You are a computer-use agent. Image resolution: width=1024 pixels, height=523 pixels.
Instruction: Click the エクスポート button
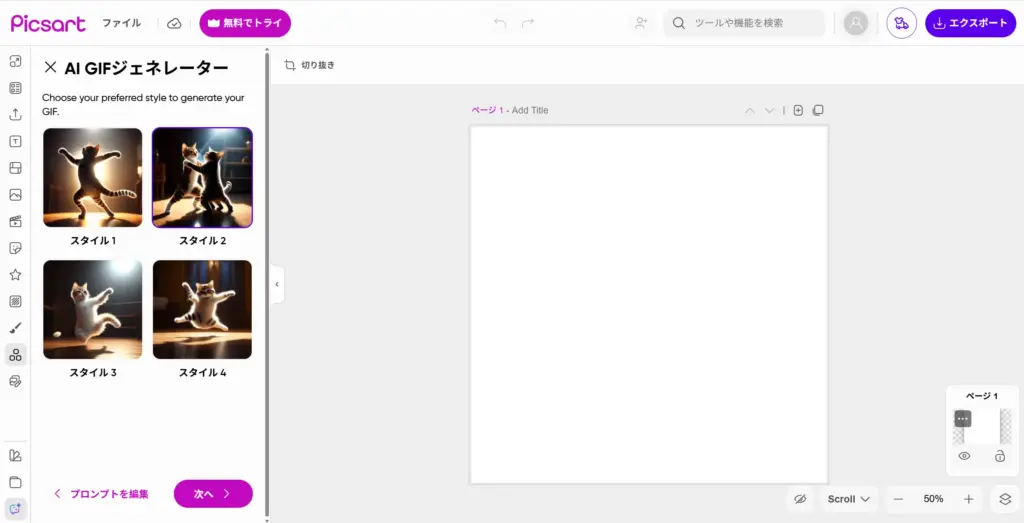pos(970,23)
